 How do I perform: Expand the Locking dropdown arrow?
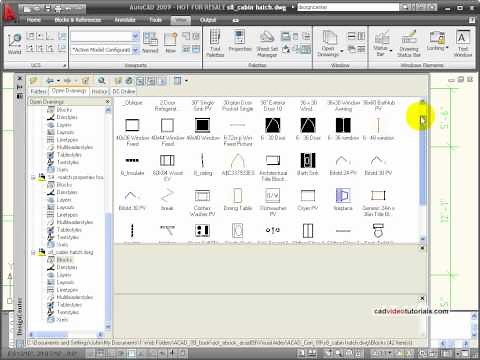click(x=447, y=47)
